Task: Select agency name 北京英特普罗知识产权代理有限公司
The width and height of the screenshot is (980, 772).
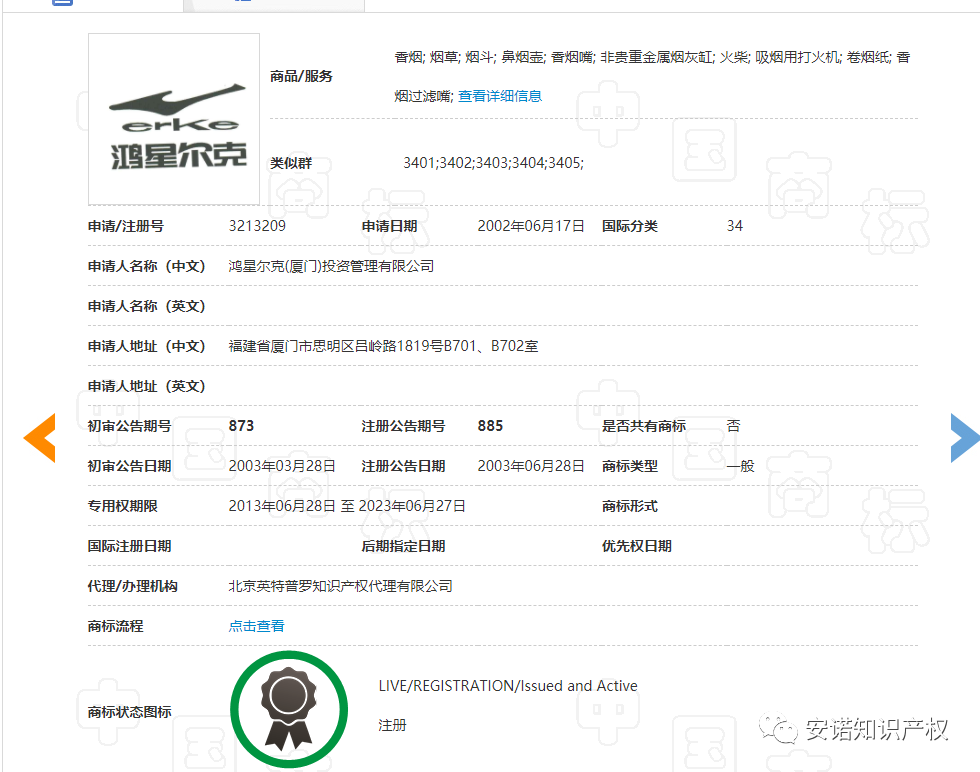Action: 340,586
